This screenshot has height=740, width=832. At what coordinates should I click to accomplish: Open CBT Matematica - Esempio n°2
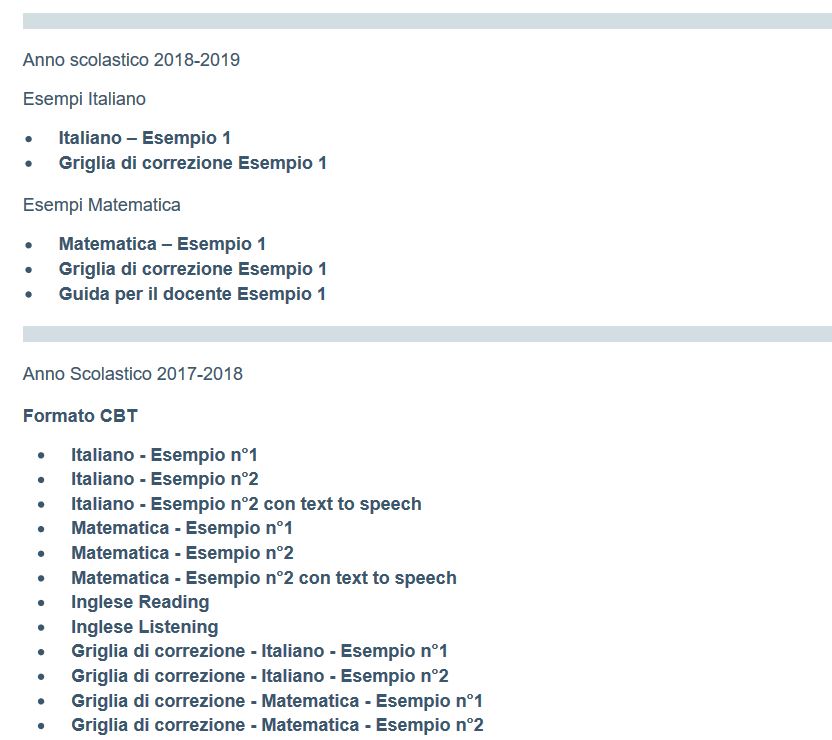(x=182, y=553)
